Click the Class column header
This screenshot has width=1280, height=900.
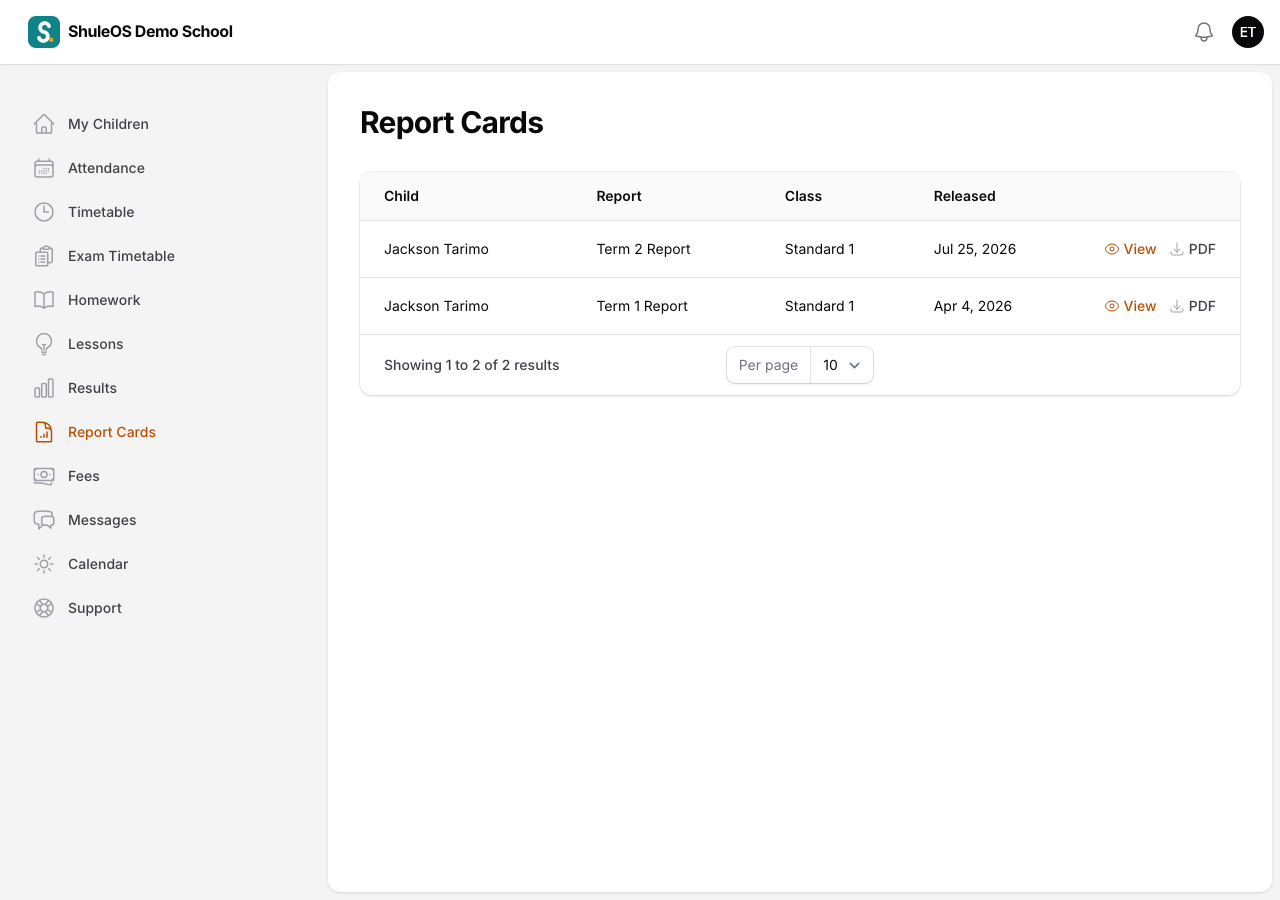coord(803,196)
